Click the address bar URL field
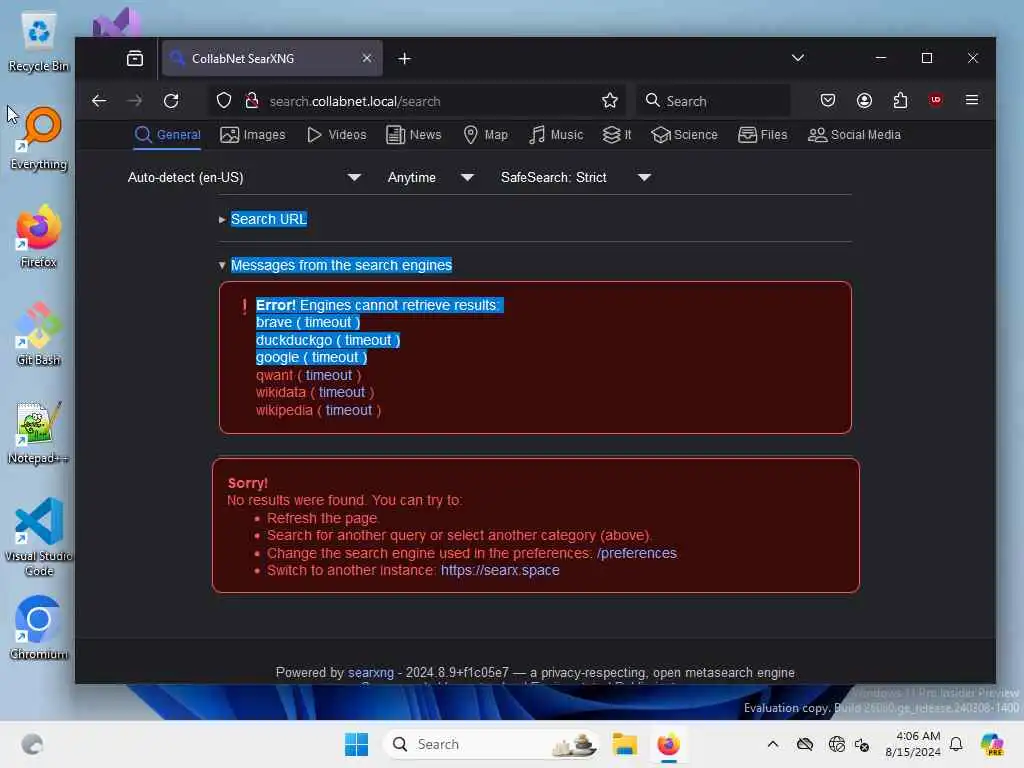 [418, 101]
